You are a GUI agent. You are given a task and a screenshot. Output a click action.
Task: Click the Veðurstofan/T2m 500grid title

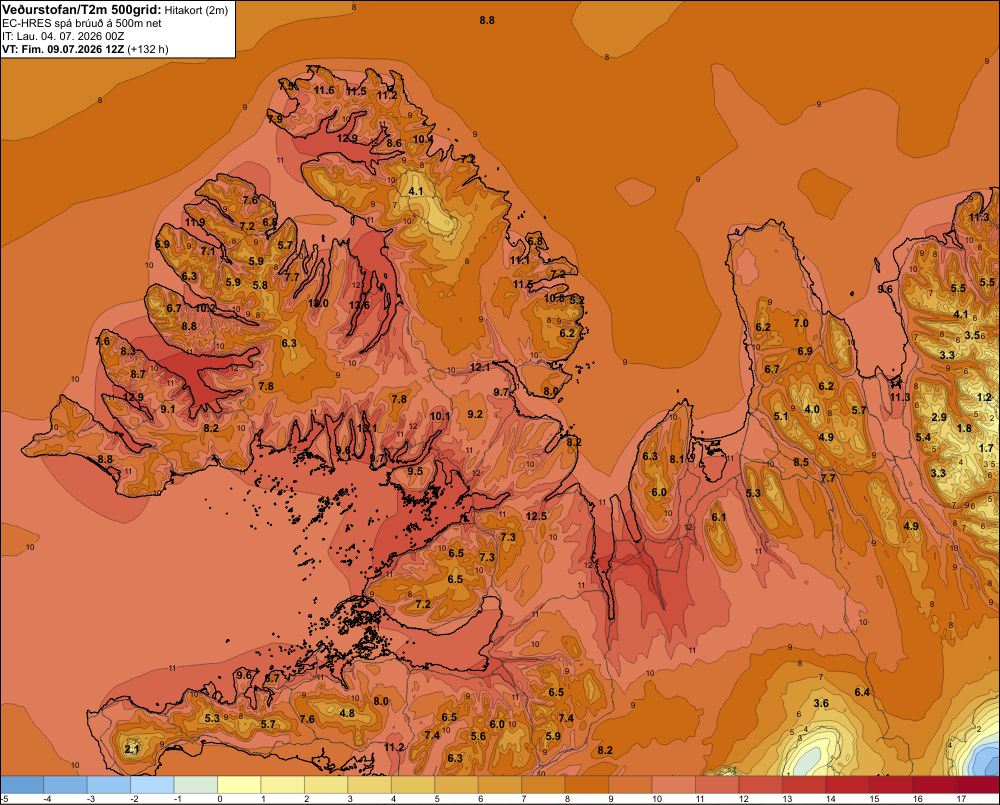[x=82, y=10]
